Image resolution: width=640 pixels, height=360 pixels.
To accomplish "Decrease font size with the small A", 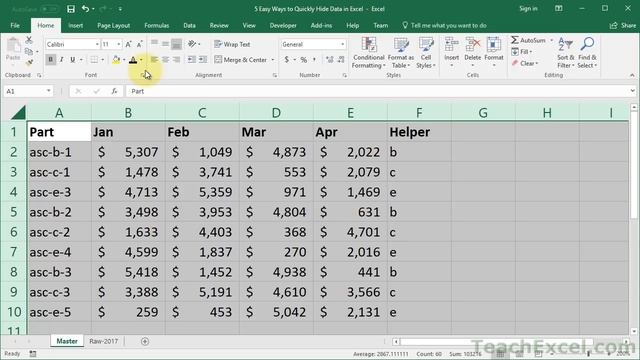I will [x=139, y=44].
